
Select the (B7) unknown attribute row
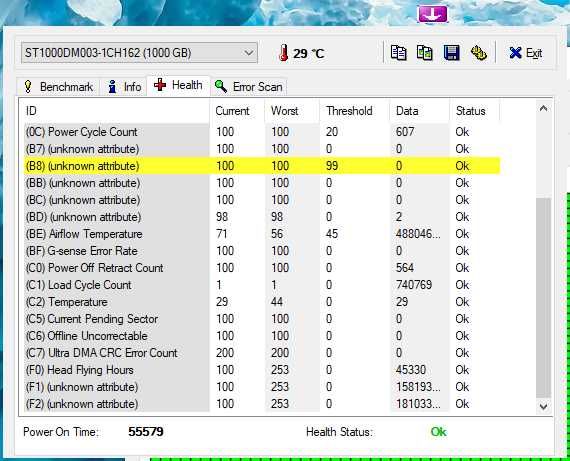click(262, 149)
